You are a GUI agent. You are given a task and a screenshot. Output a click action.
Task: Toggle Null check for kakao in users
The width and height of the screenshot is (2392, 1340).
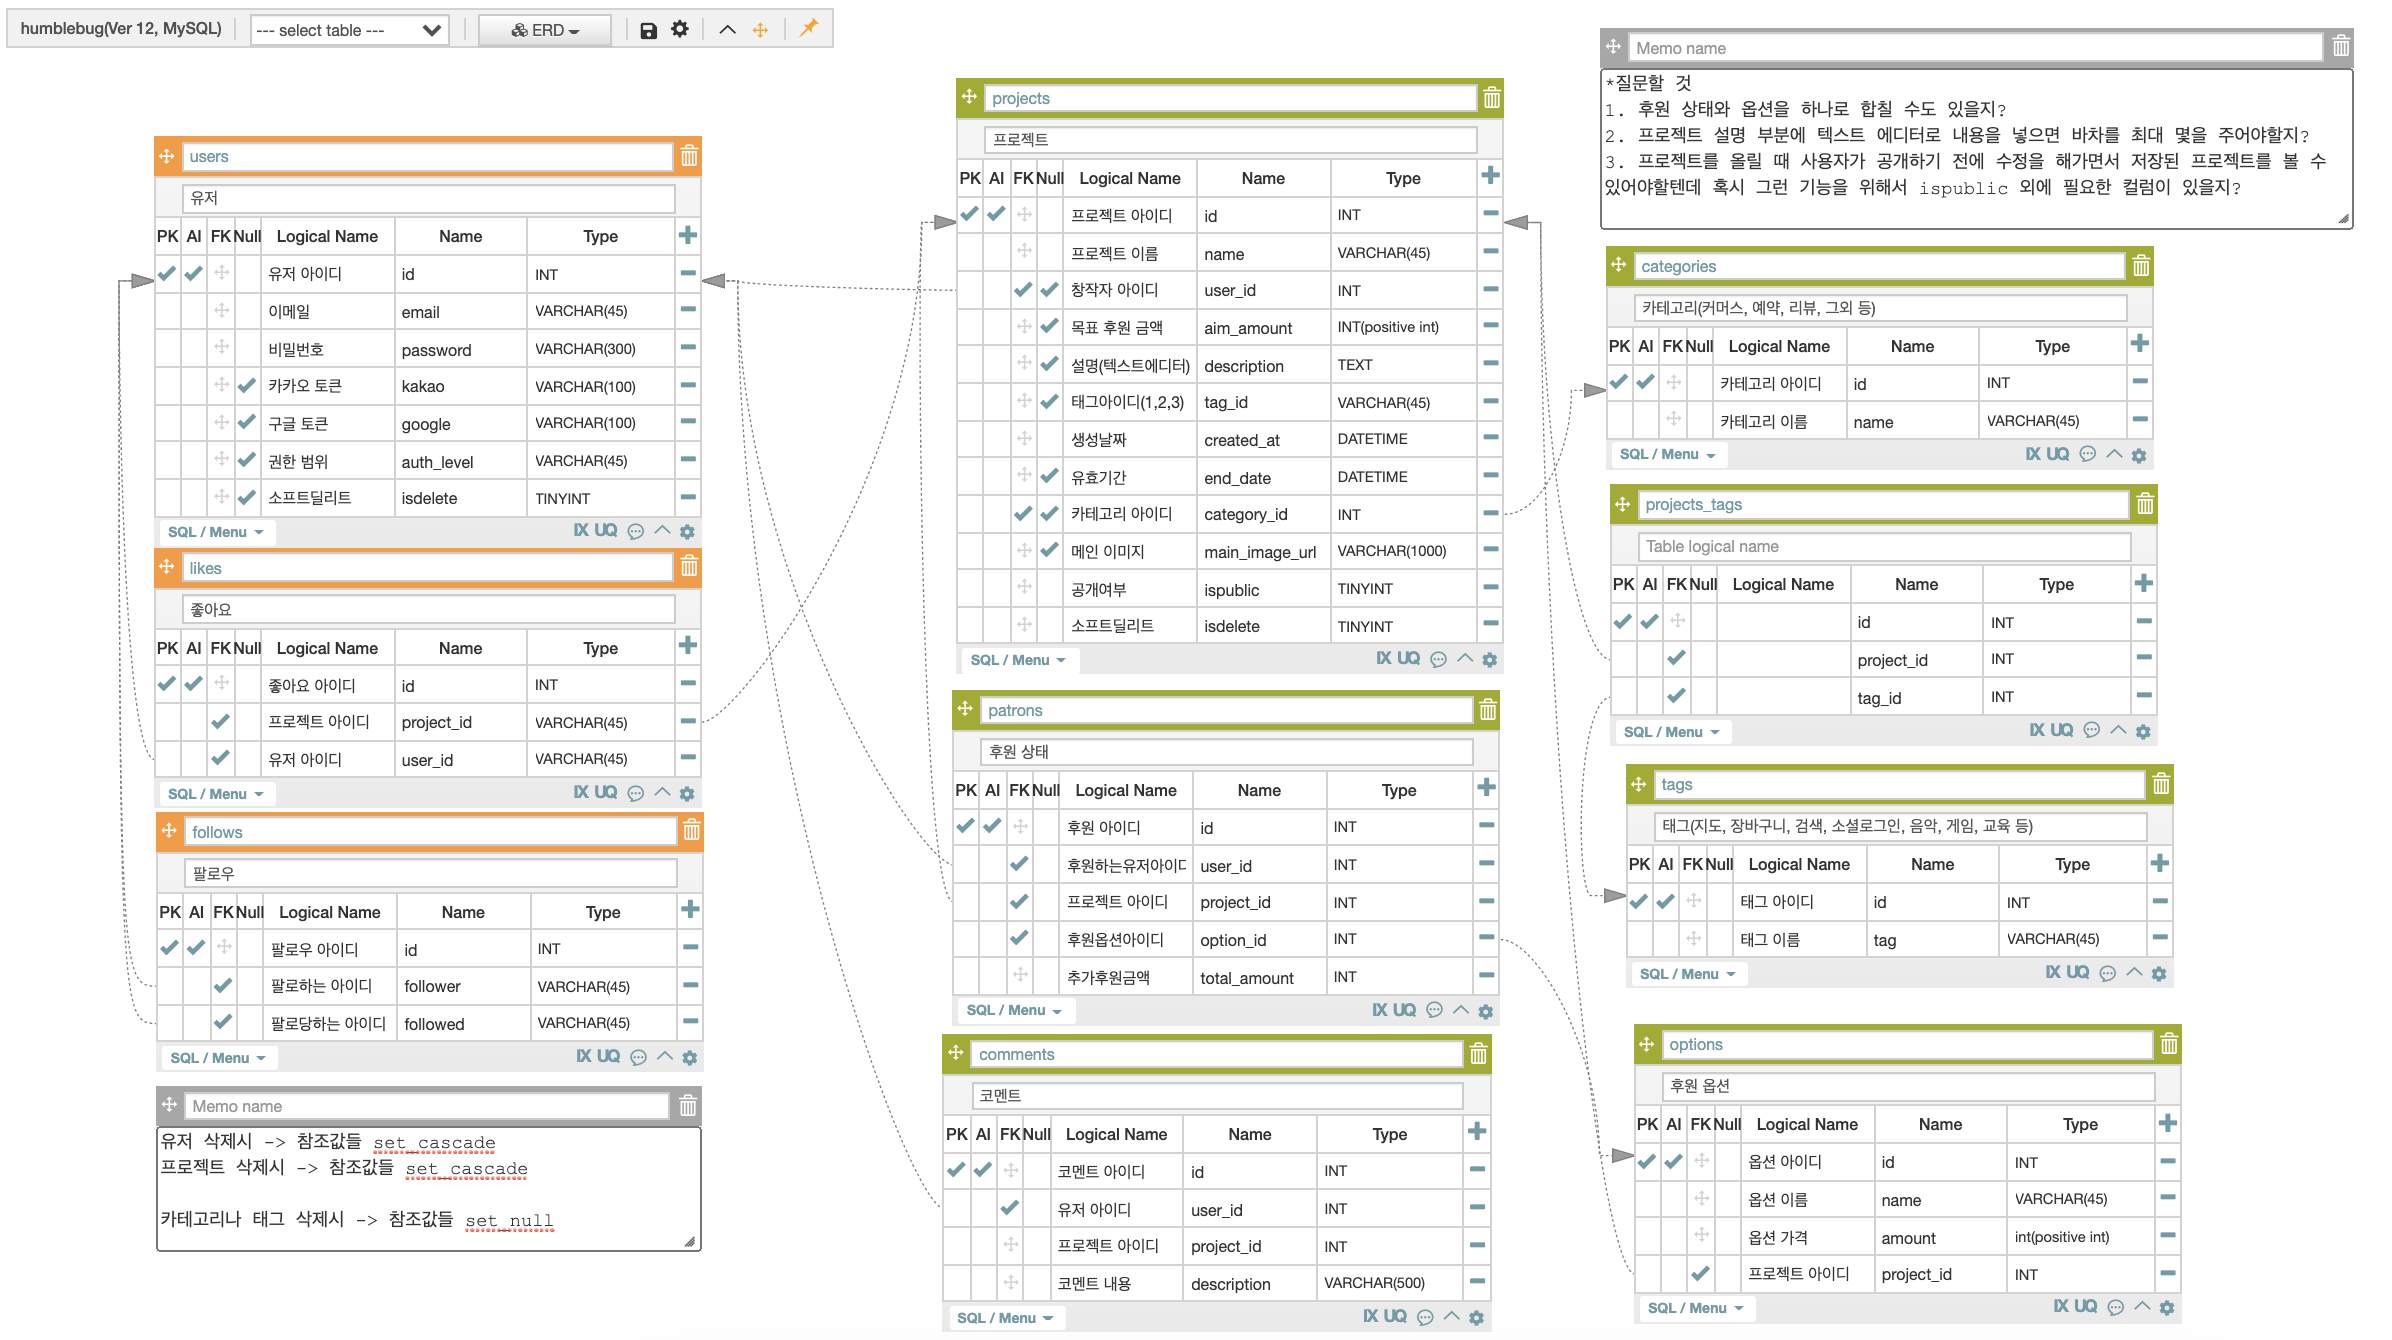tap(246, 385)
